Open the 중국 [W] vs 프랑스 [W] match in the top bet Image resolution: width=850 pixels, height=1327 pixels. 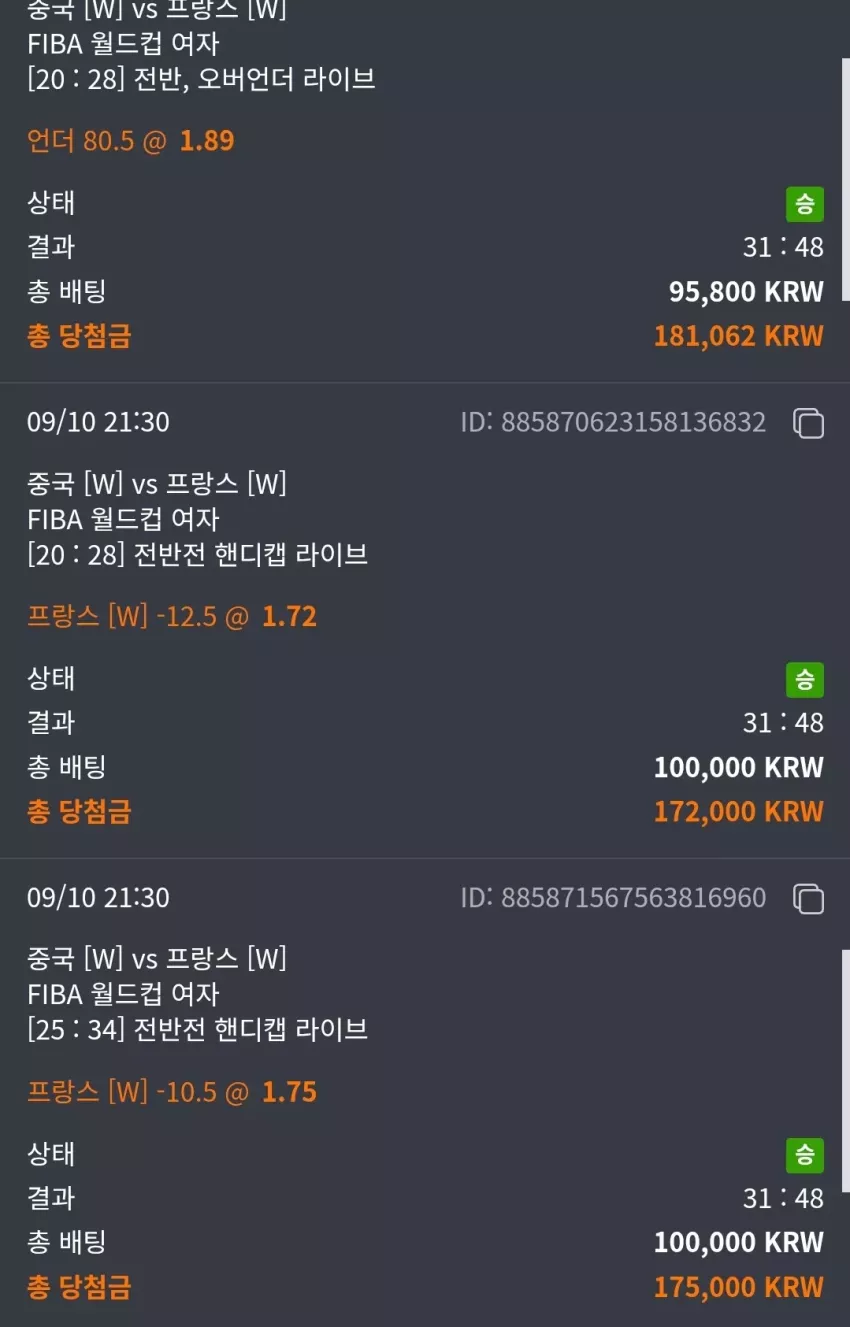157,11
